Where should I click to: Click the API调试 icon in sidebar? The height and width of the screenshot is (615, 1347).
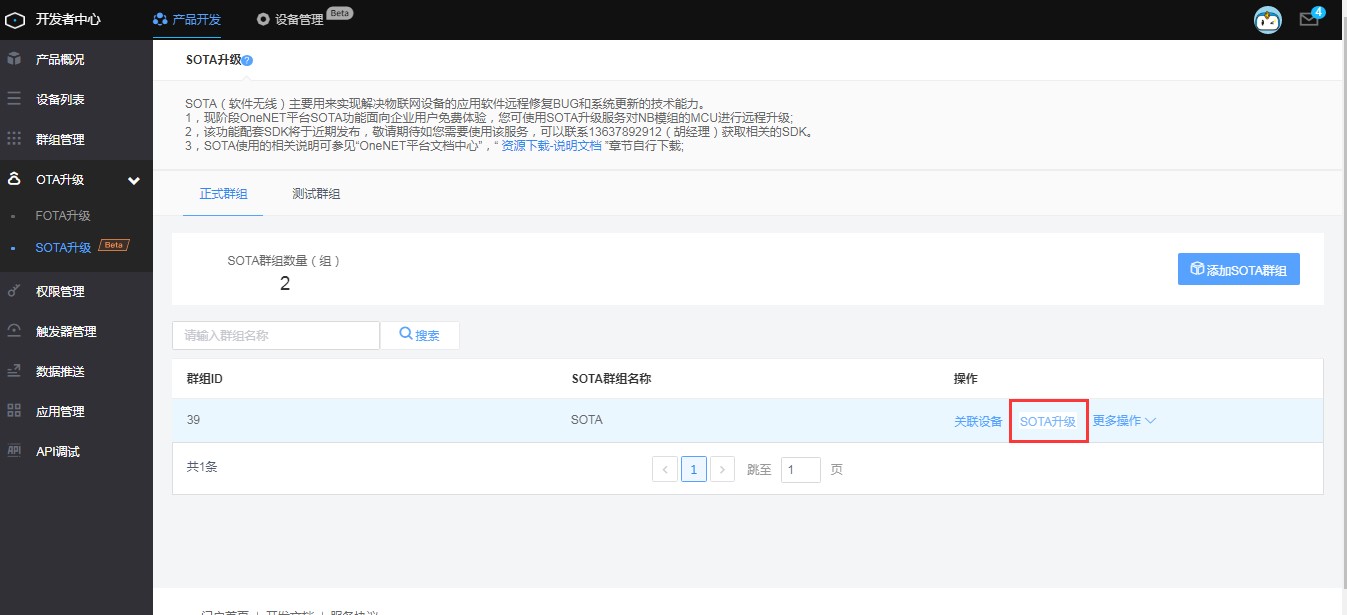point(14,450)
